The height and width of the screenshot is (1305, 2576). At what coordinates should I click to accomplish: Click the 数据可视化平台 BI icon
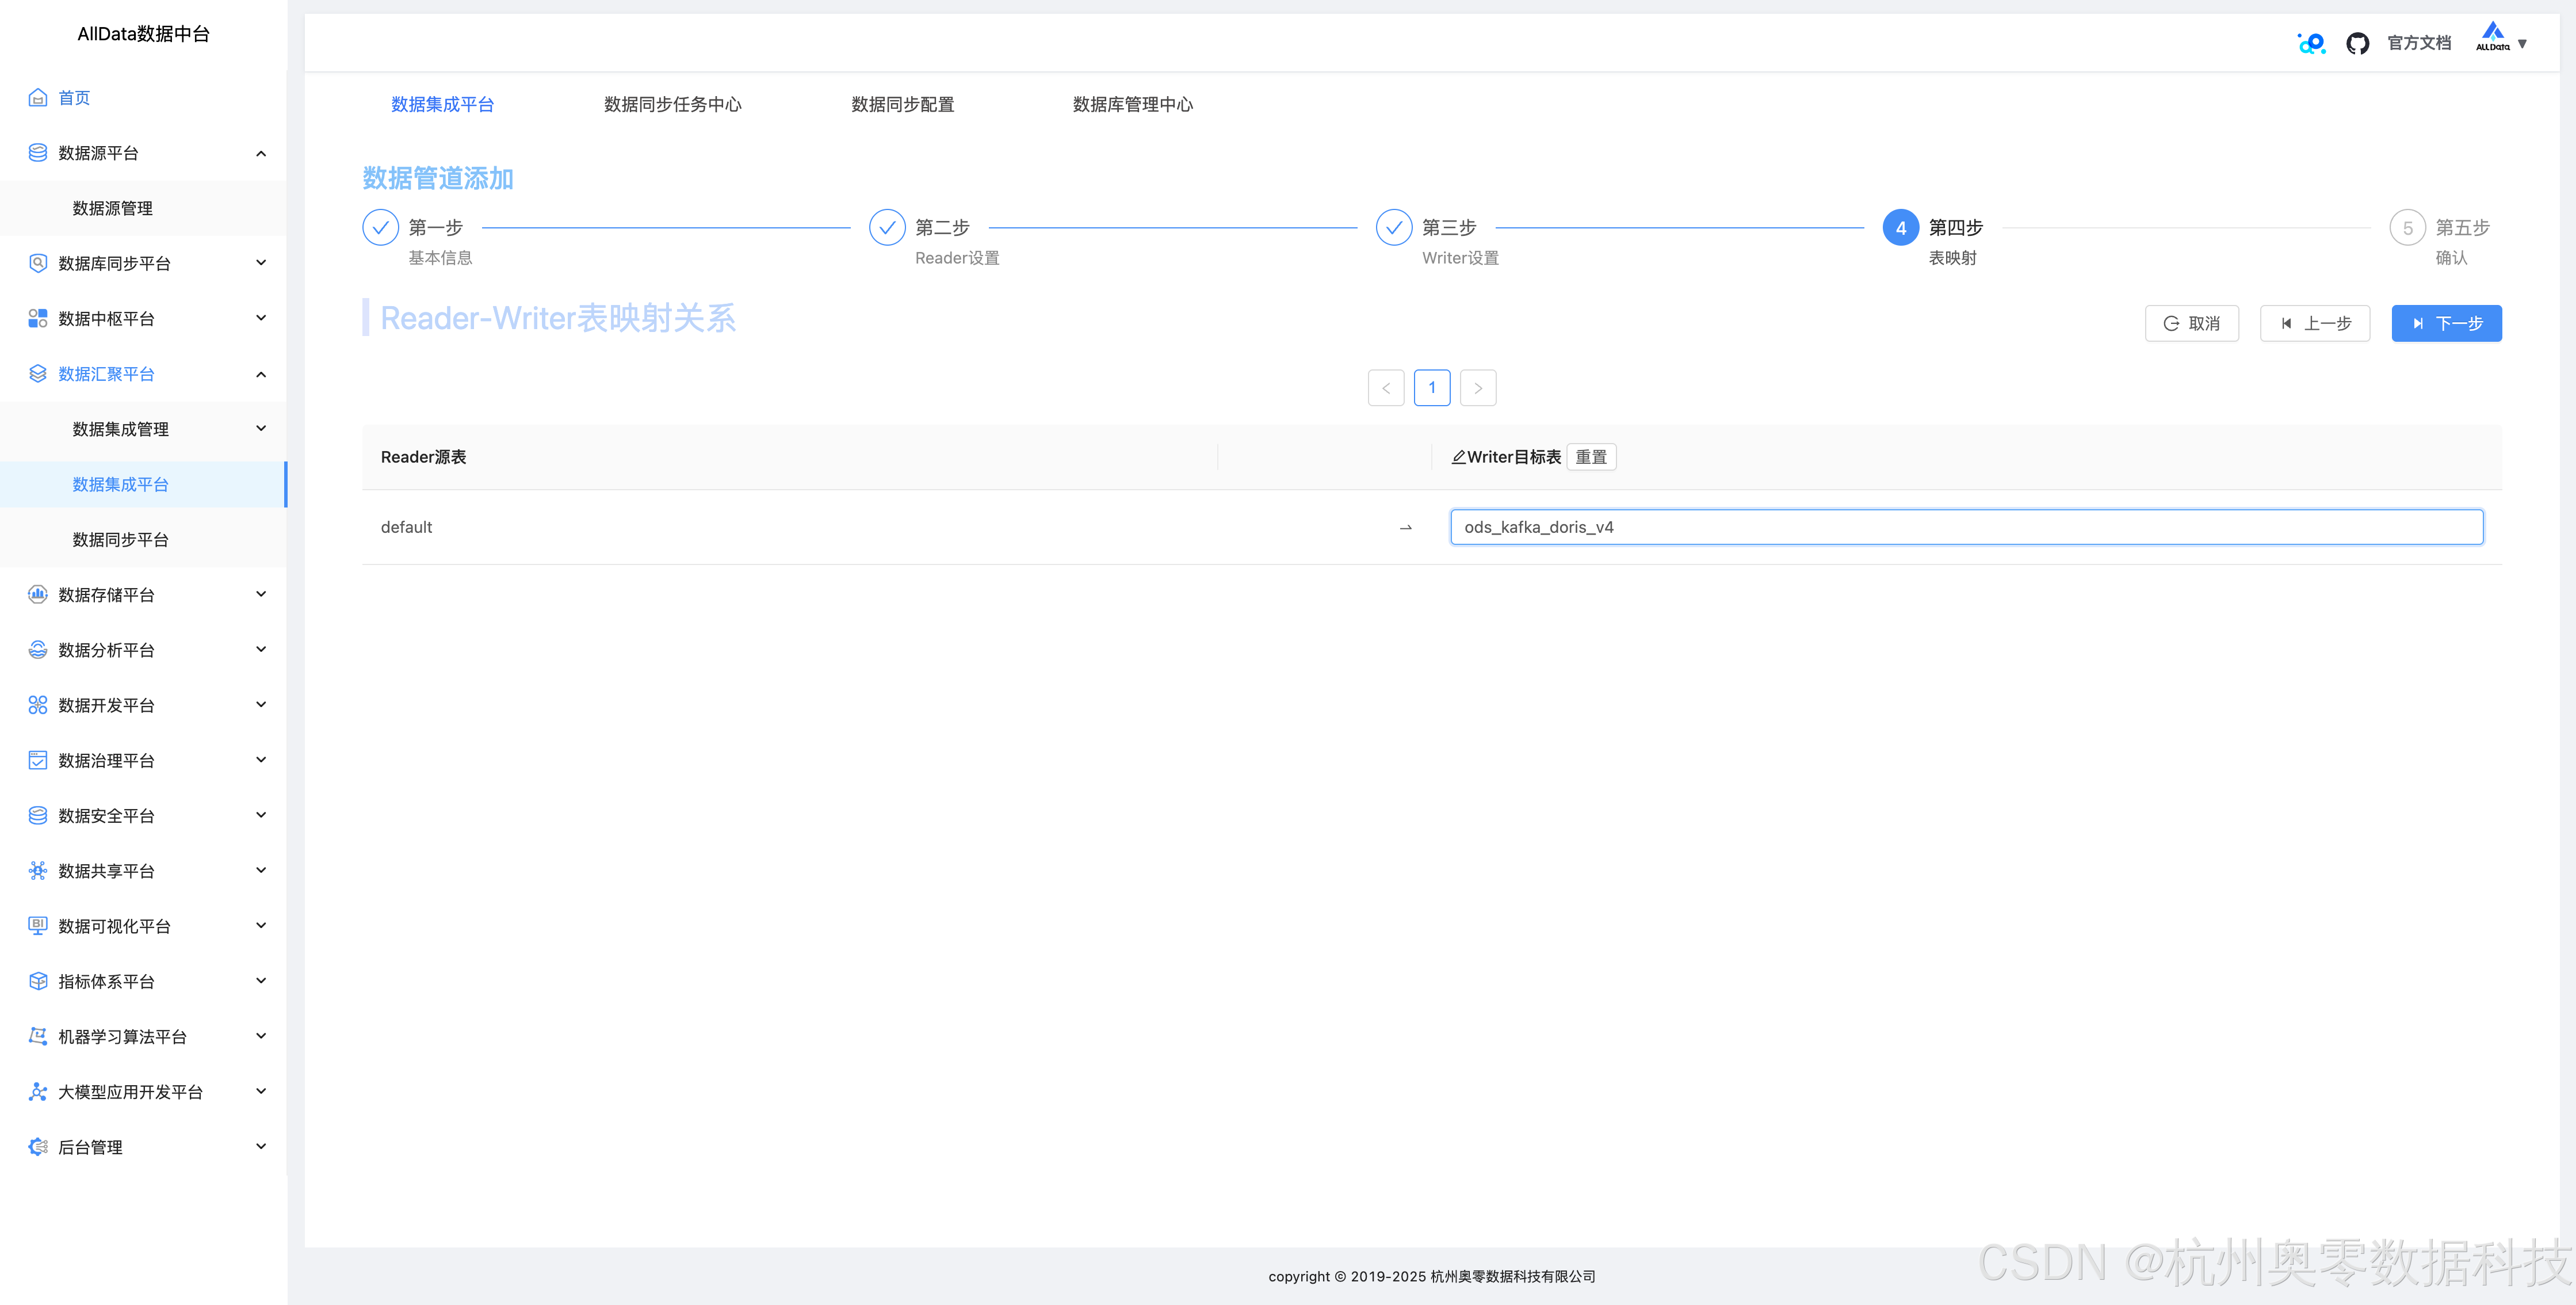(x=38, y=925)
